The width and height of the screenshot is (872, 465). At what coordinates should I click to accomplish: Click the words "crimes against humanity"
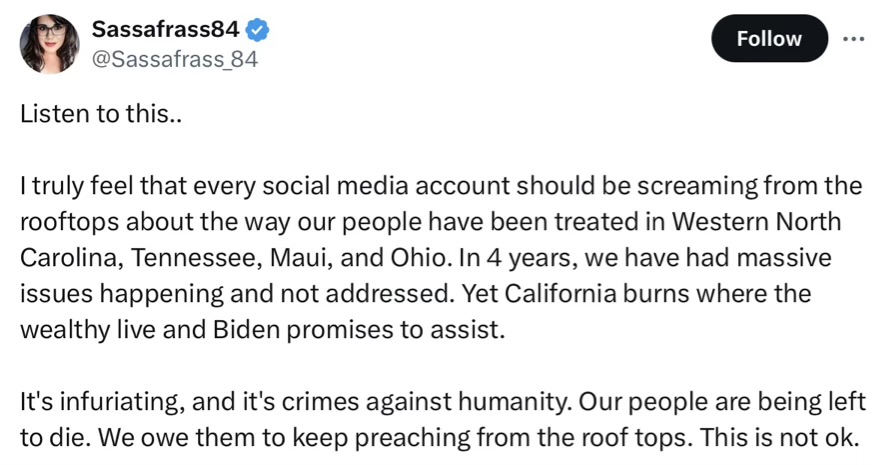pyautogui.click(x=380, y=402)
